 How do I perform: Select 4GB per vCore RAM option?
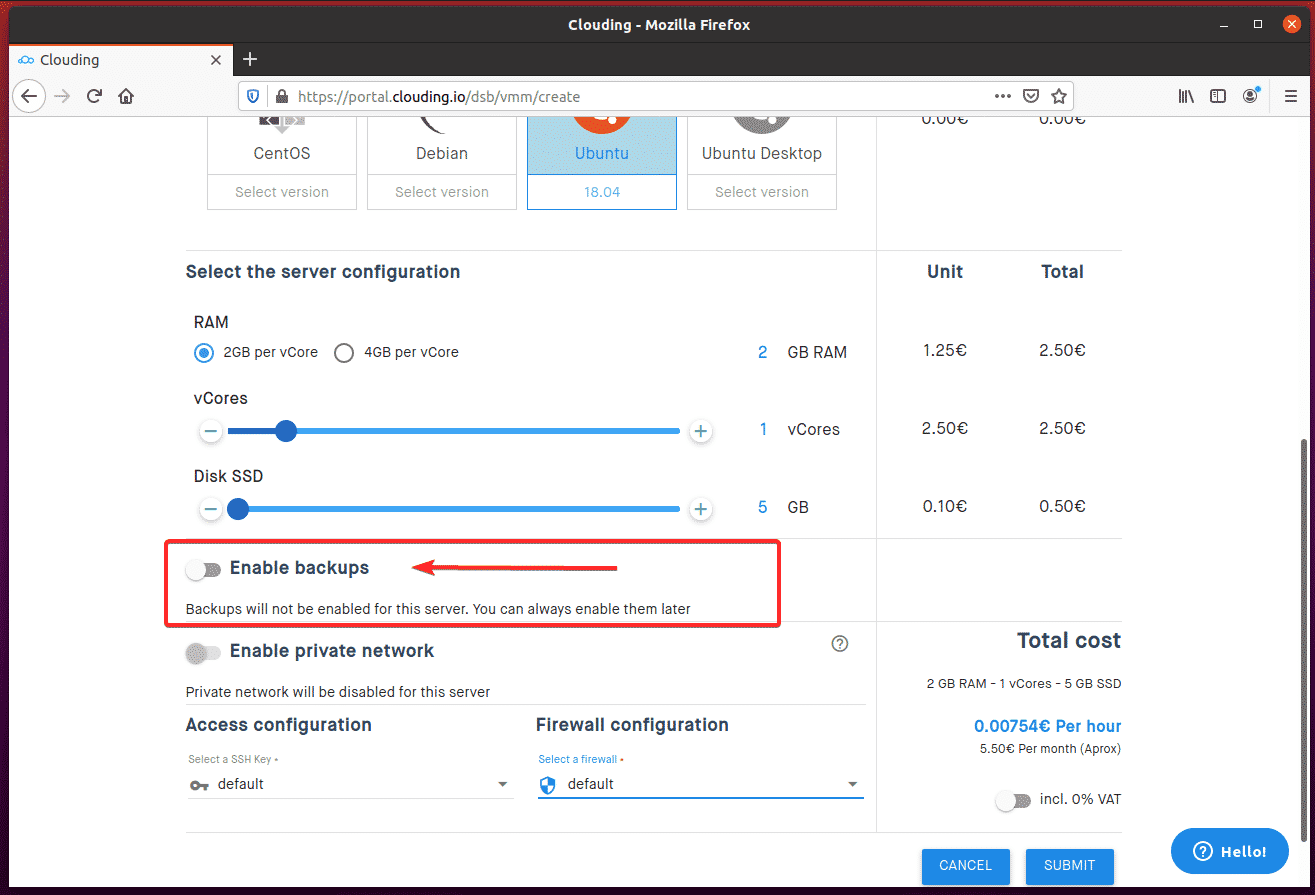click(x=344, y=352)
